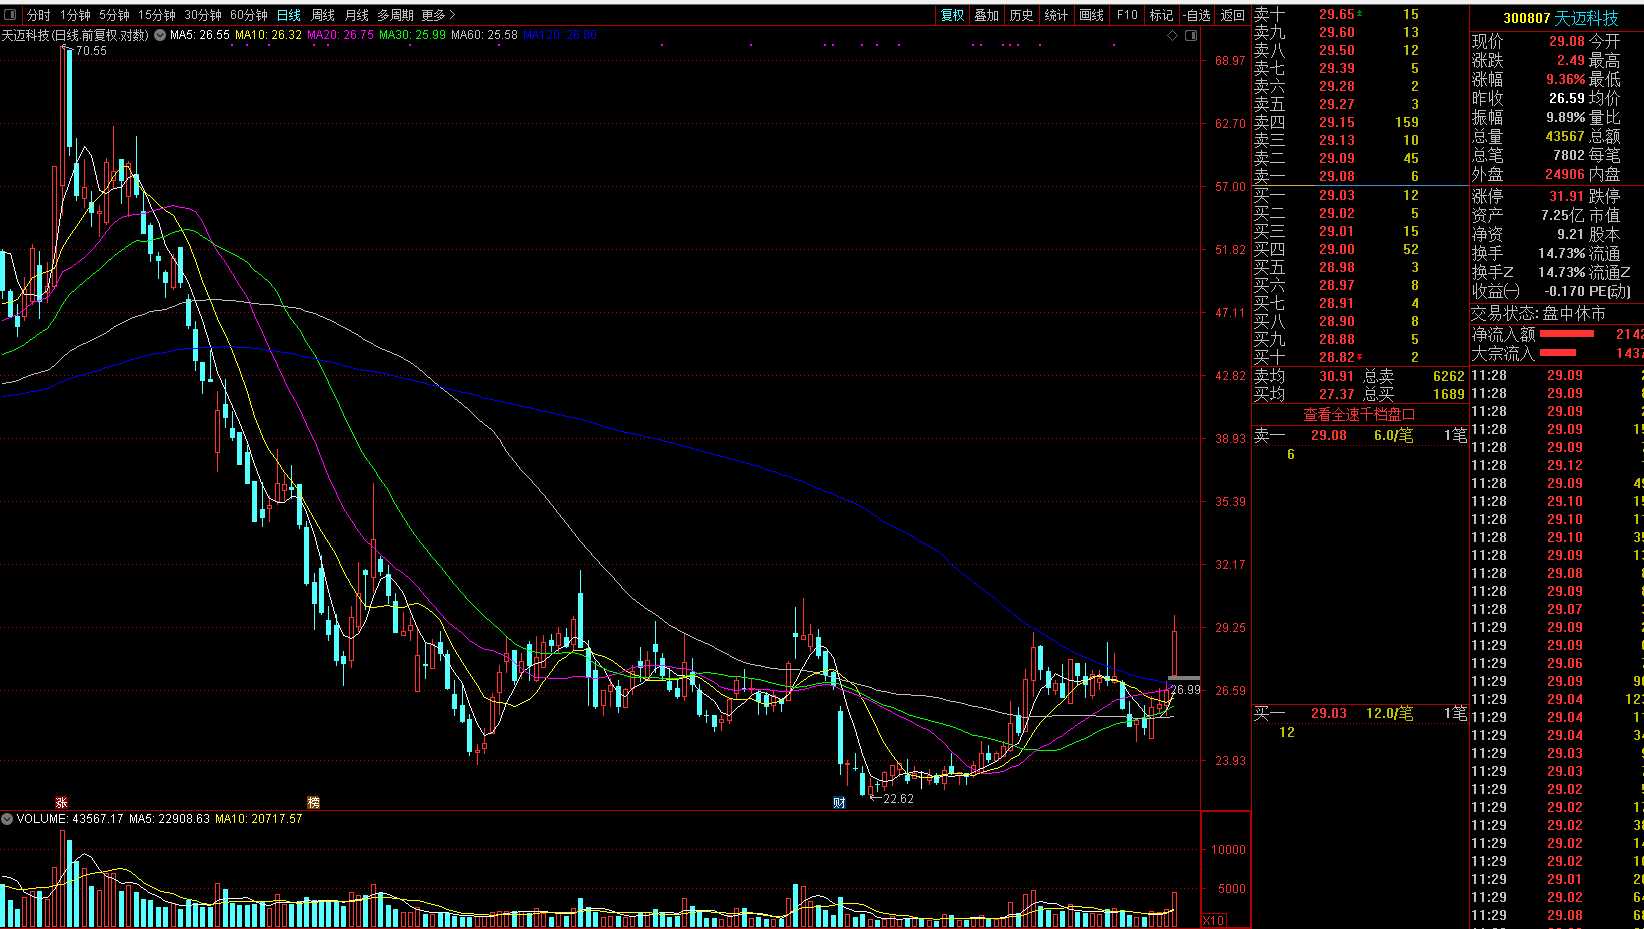1644x929 pixels.
Task: Switch to the 分时 intraday view
Action: [x=38, y=15]
